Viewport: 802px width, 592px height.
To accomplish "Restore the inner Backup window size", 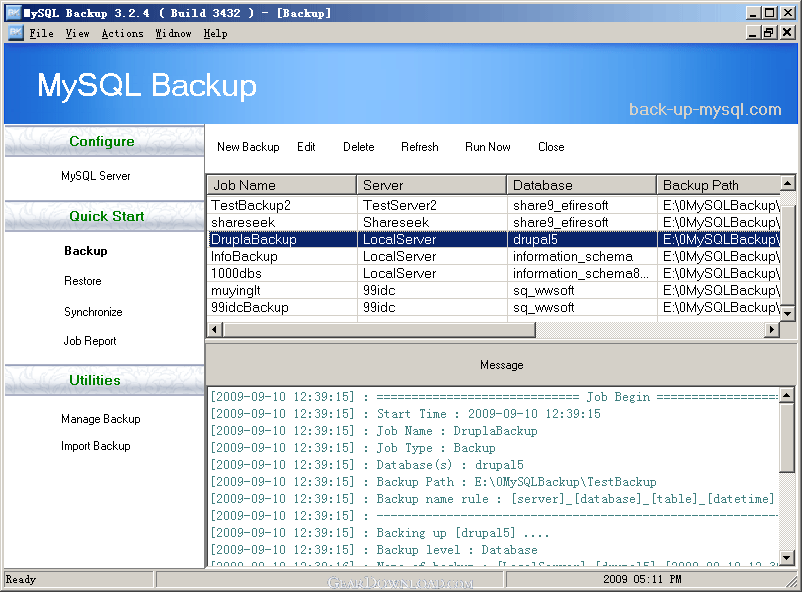I will pyautogui.click(x=768, y=33).
